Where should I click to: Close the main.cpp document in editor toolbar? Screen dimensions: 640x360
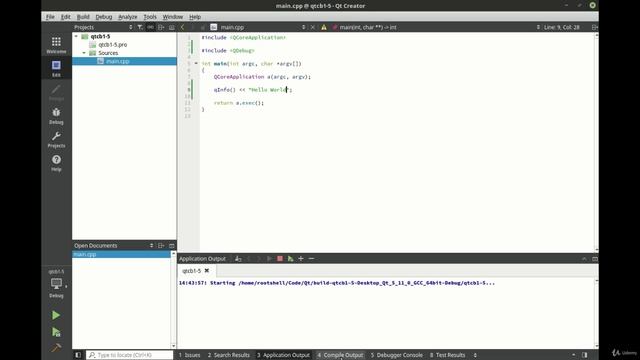[313, 27]
